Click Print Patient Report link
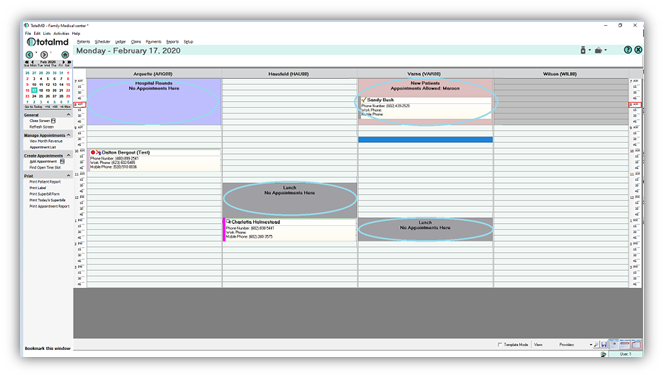 (x=45, y=182)
